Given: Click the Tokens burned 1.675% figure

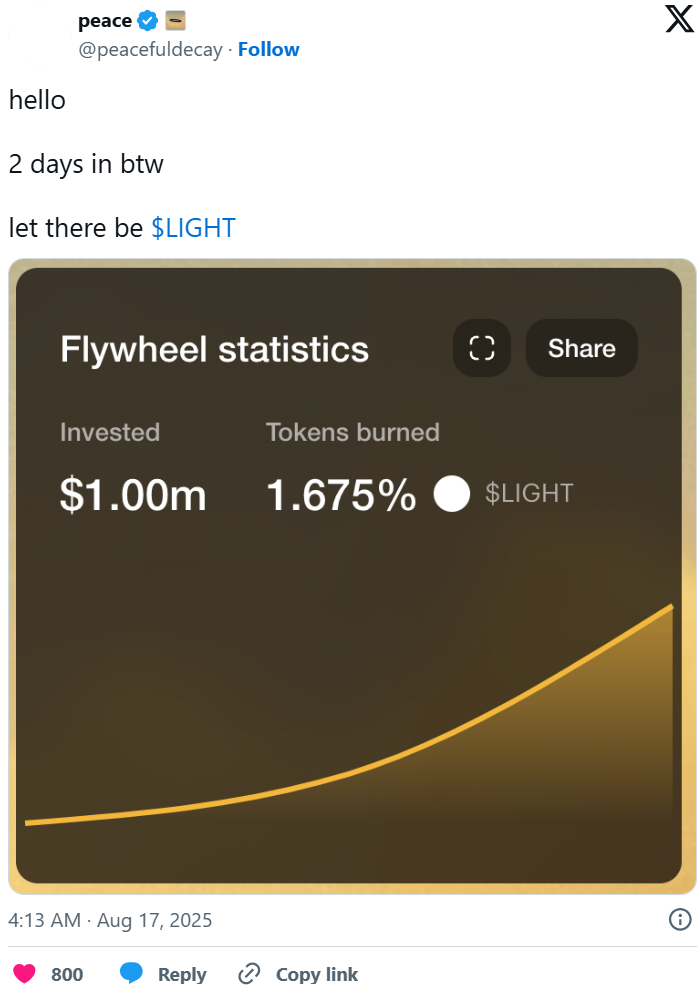Looking at the screenshot, I should (342, 494).
